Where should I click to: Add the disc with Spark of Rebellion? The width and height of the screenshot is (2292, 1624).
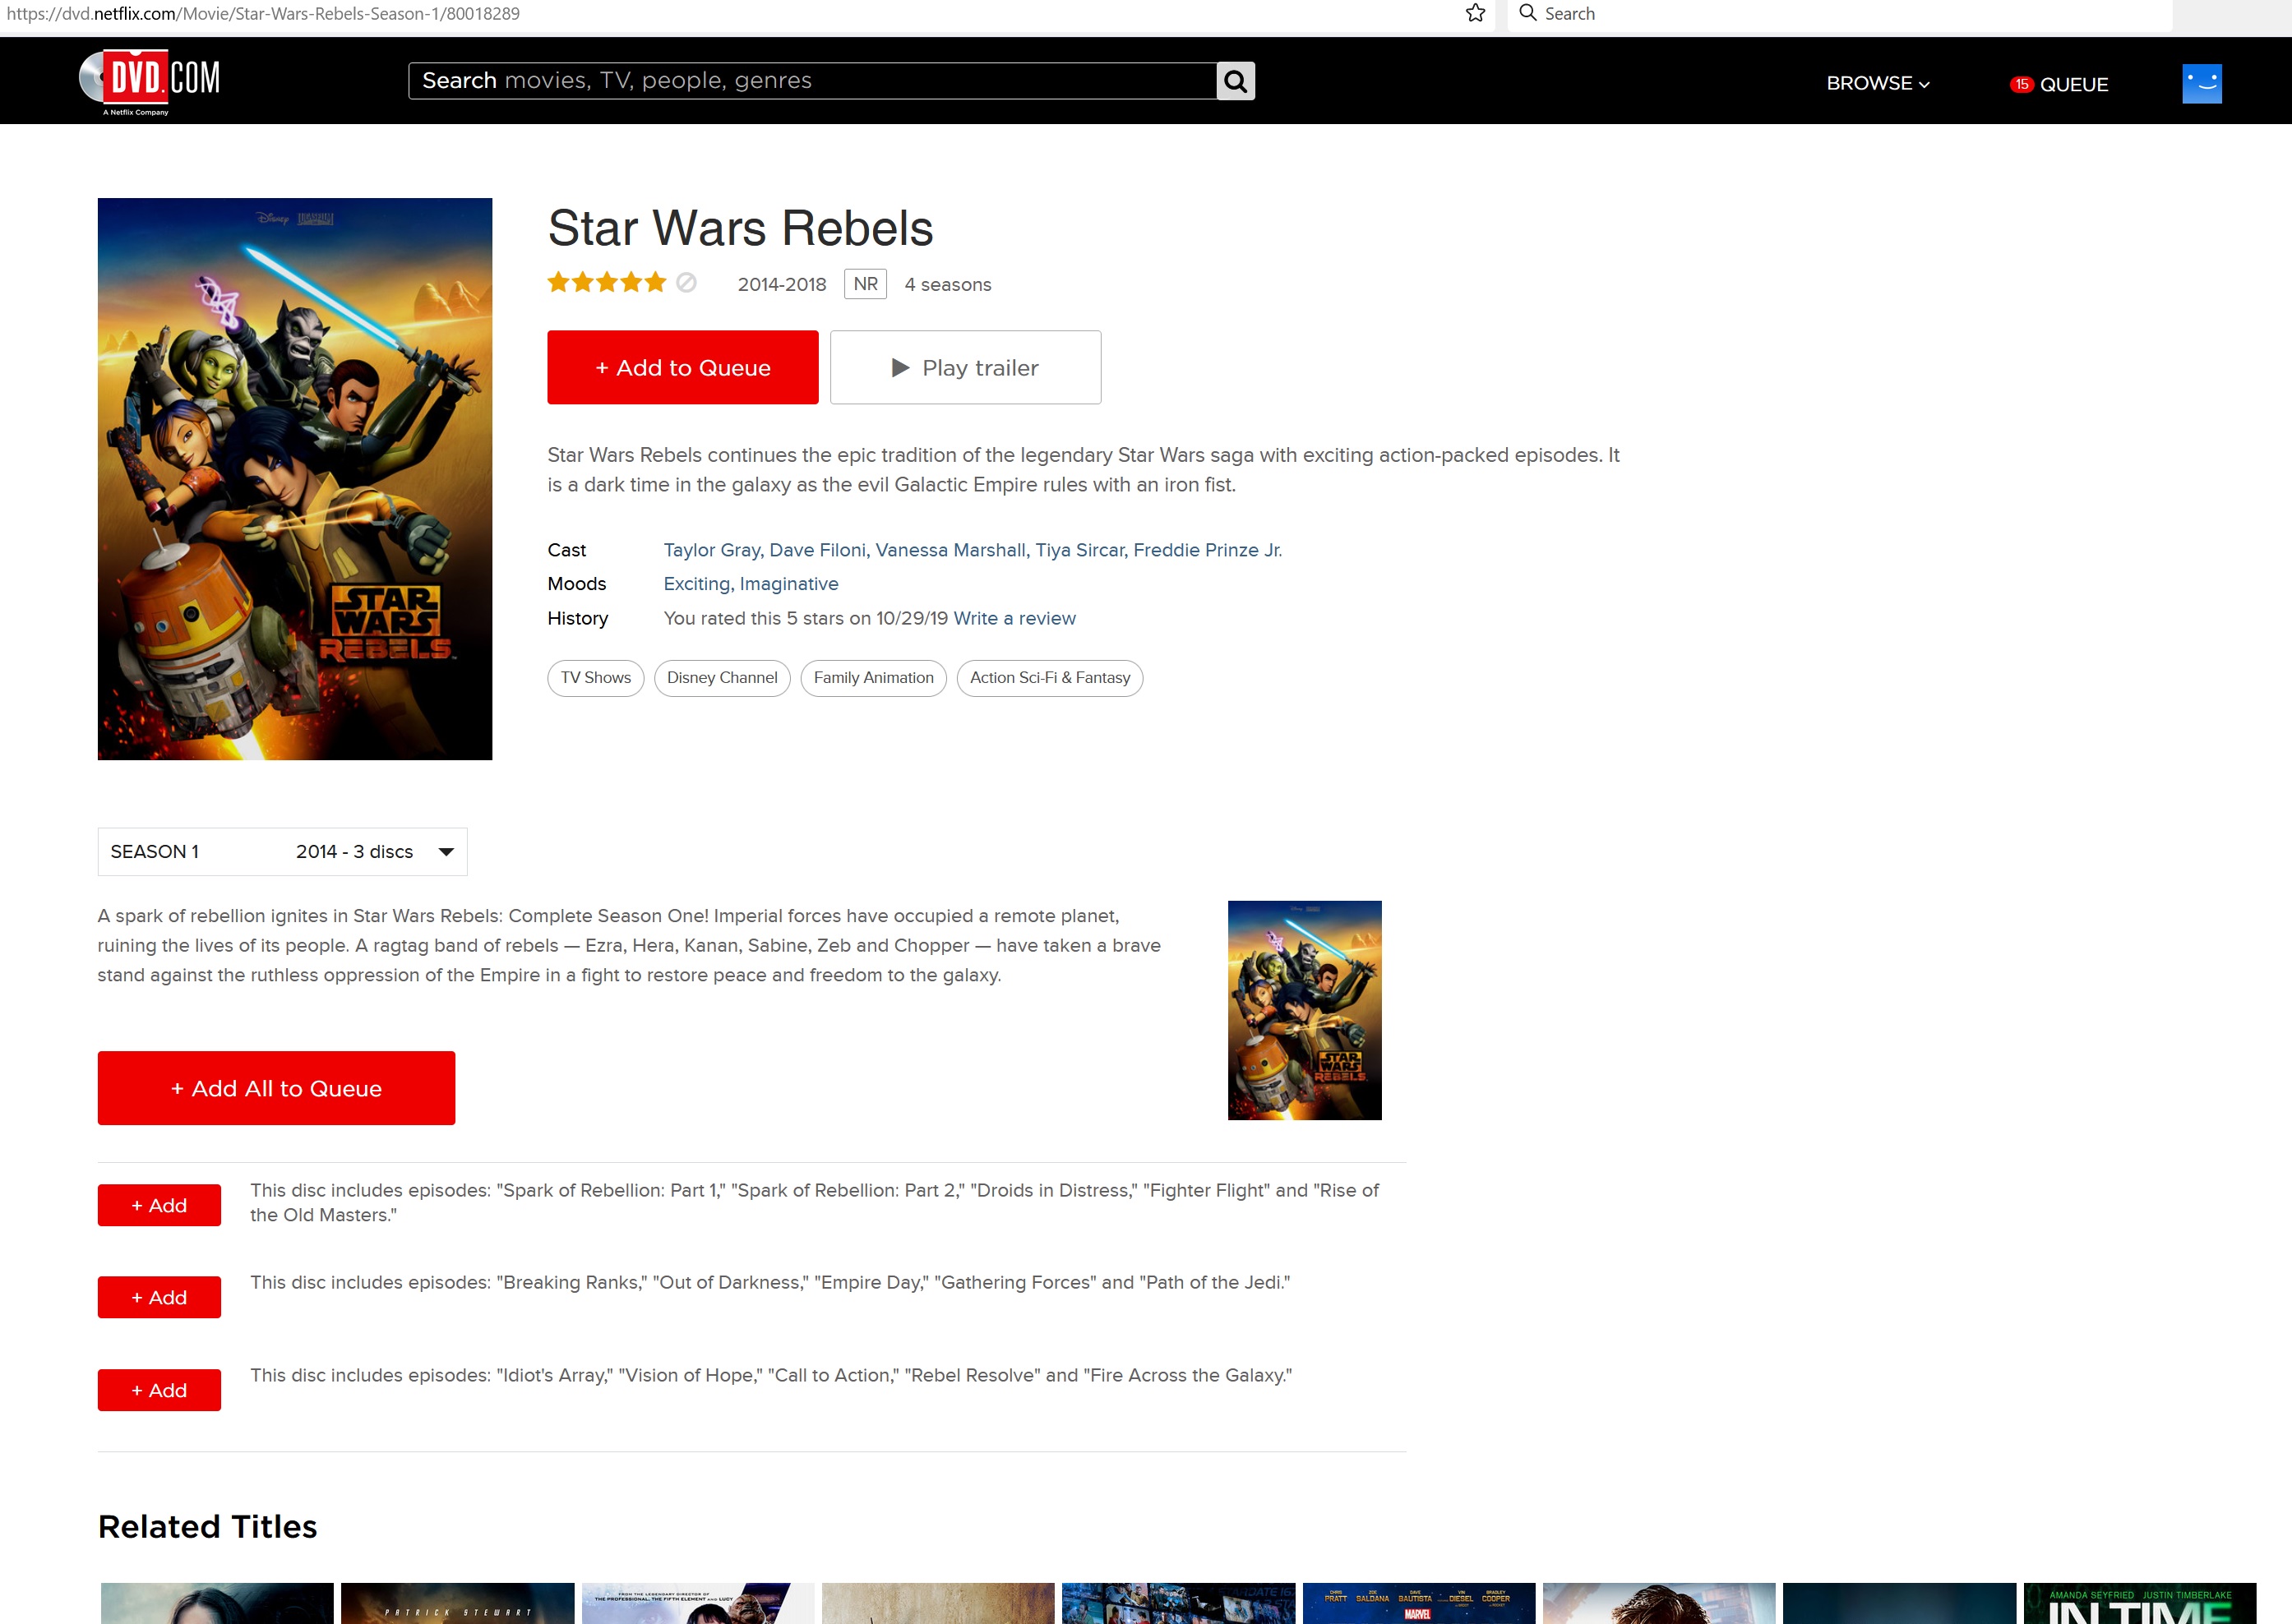point(159,1205)
